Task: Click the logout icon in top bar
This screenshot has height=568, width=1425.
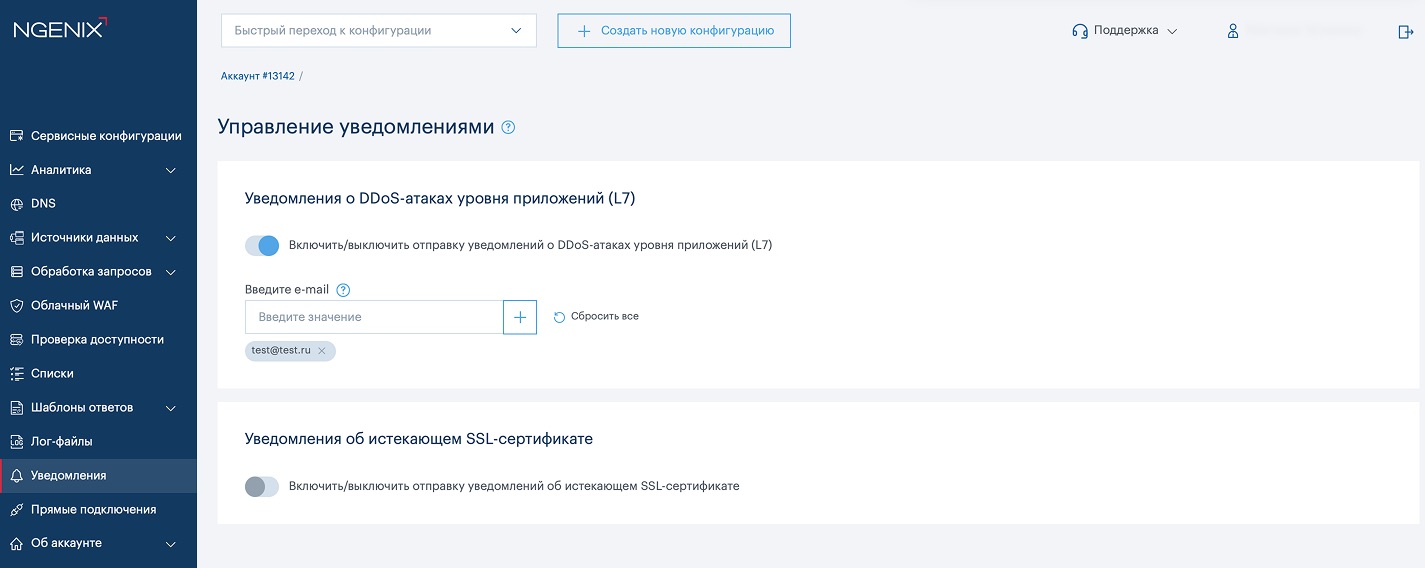Action: (1405, 31)
